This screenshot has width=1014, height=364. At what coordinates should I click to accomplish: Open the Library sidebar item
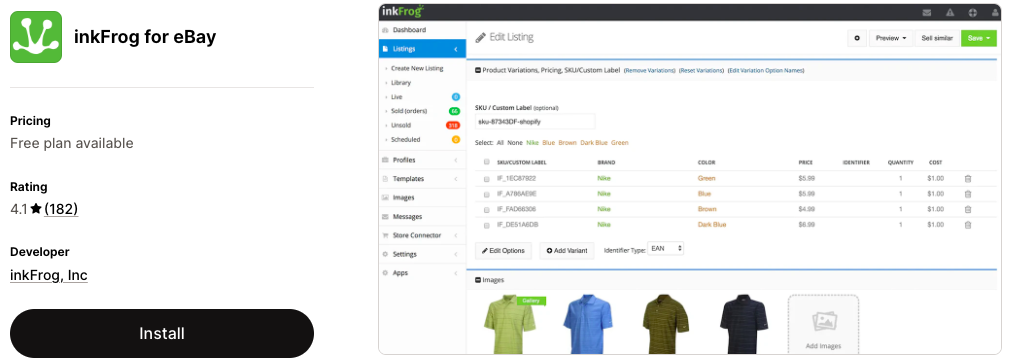401,83
